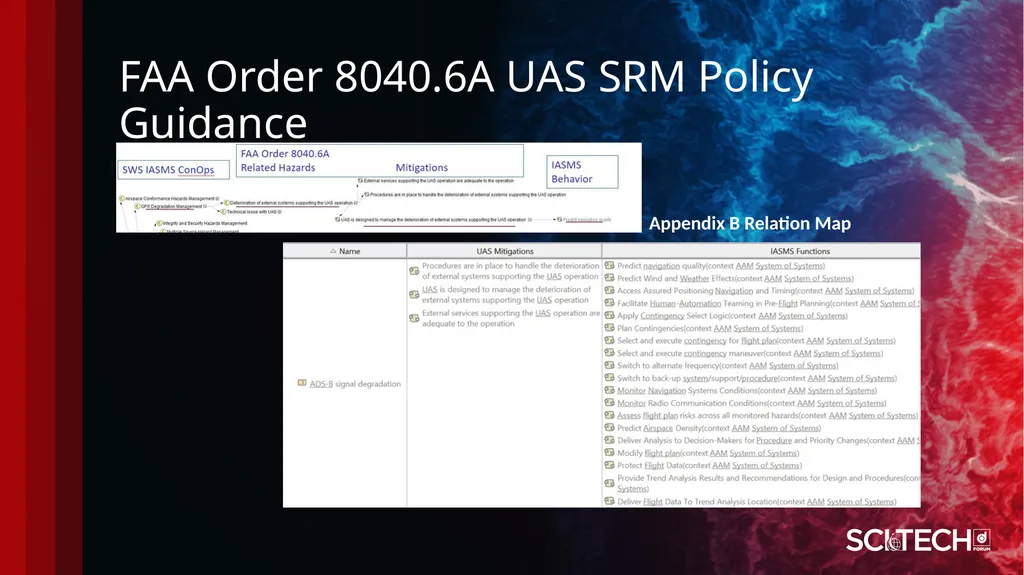This screenshot has width=1024, height=575.
Task: Click the ADS-B signal degradation row icon
Action: pyautogui.click(x=302, y=383)
